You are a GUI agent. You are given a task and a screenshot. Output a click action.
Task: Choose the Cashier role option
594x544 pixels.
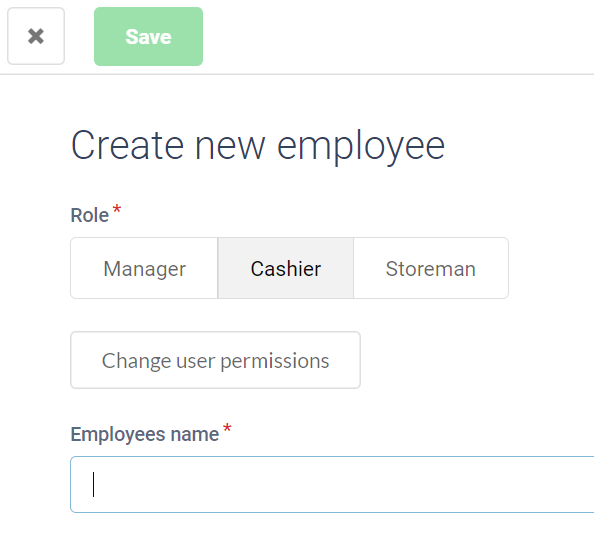click(286, 268)
